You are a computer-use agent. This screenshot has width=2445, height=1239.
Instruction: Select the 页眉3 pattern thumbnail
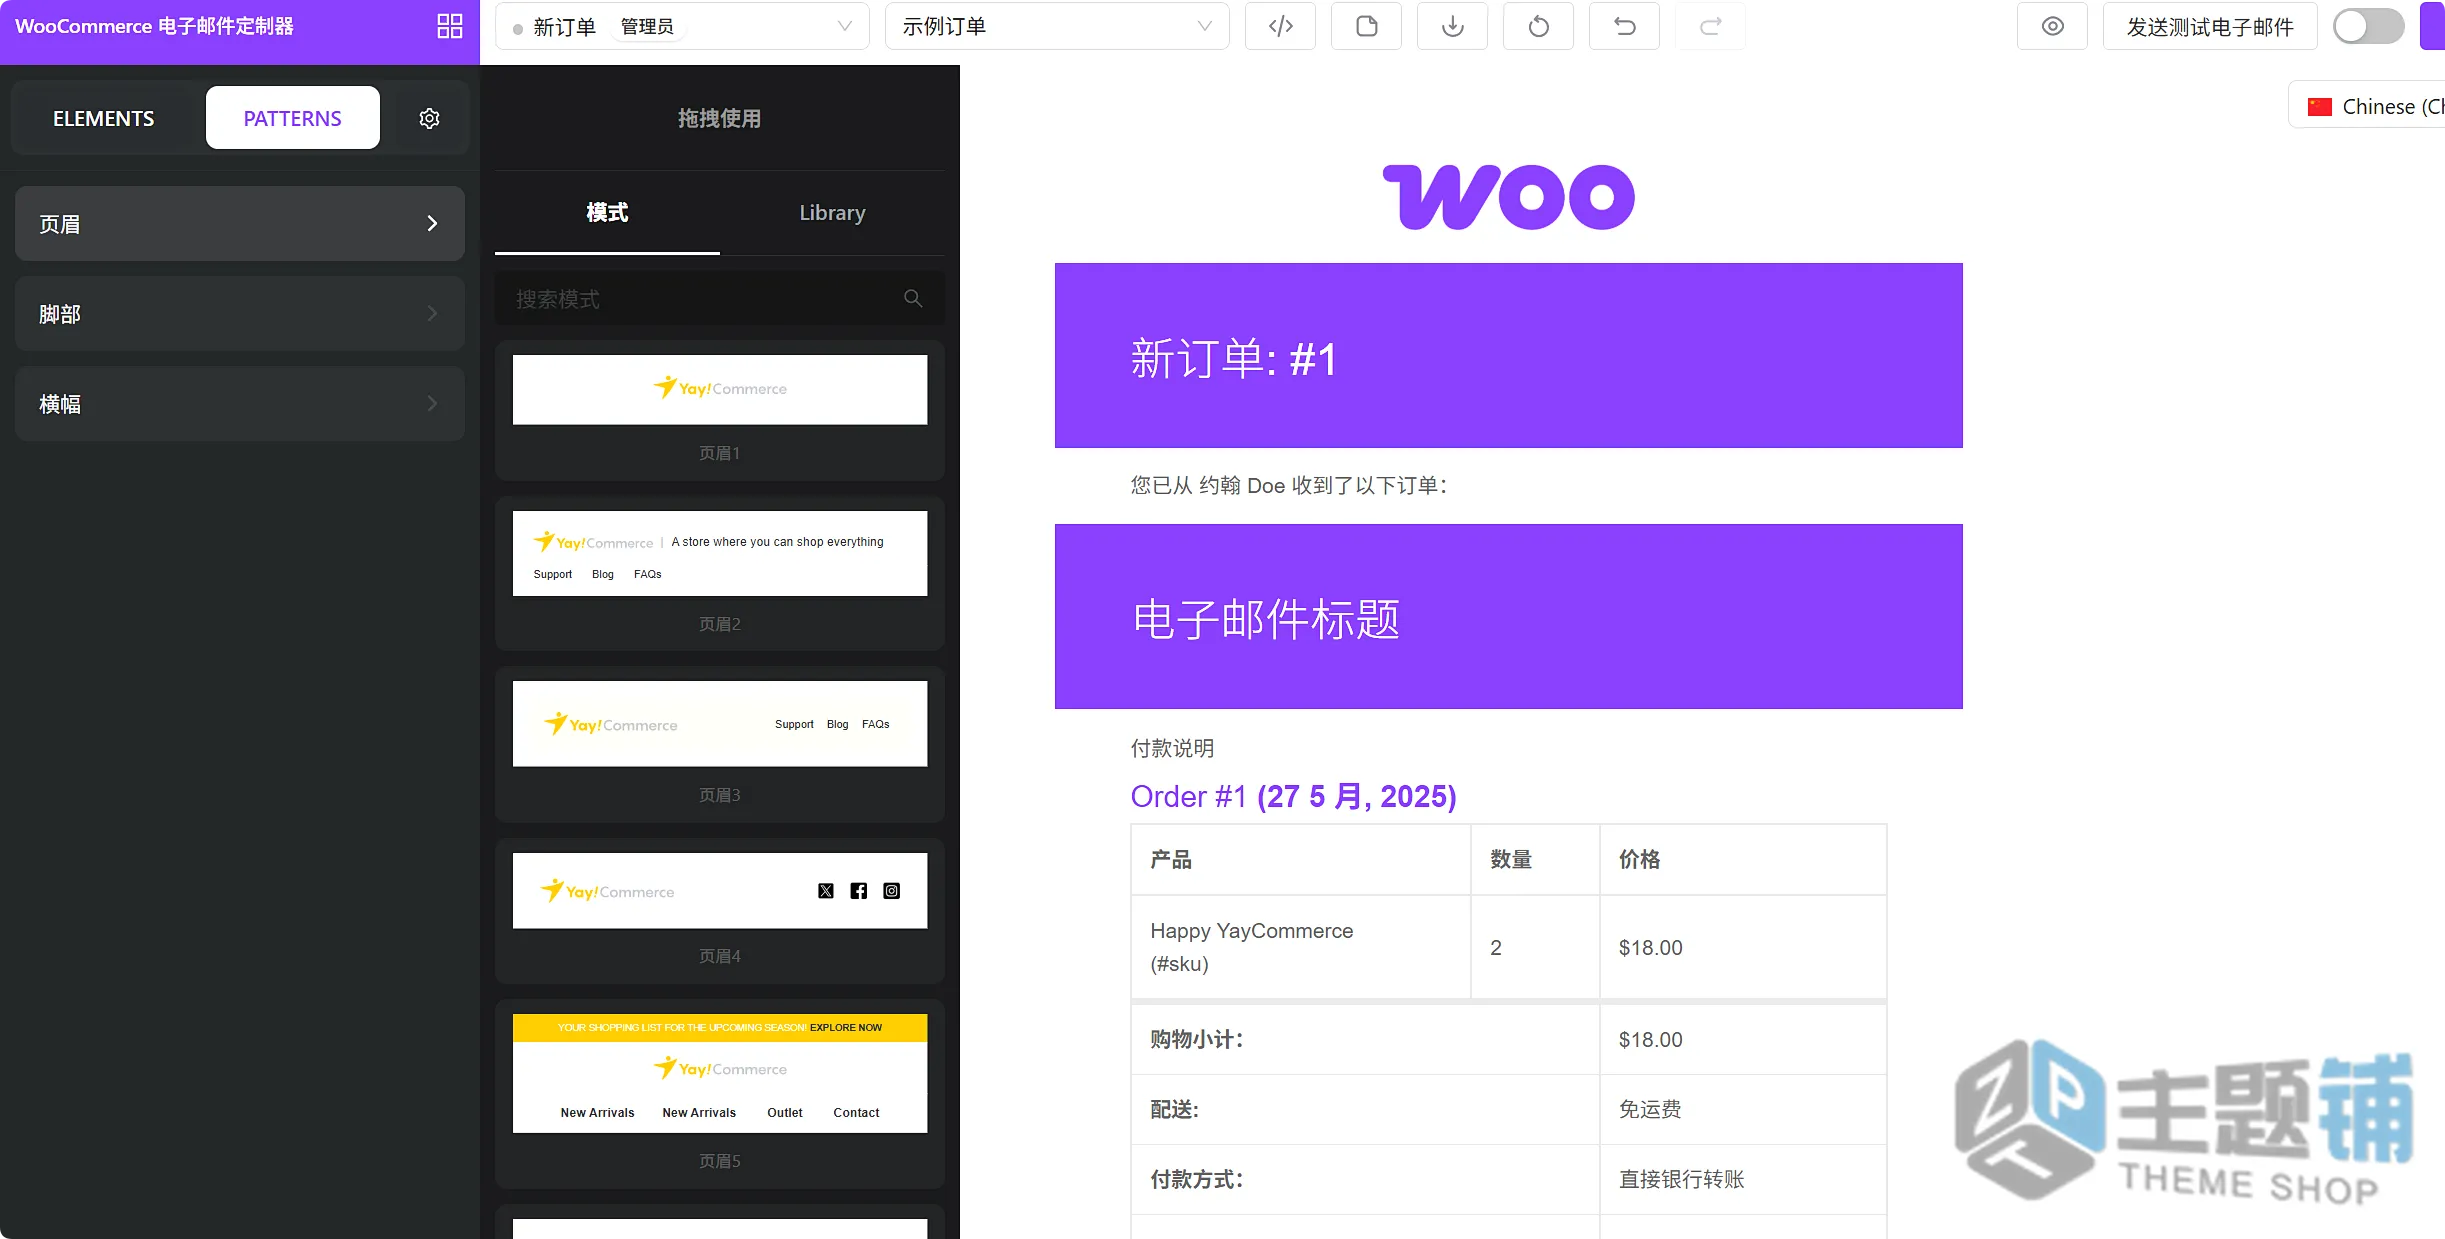coord(720,724)
